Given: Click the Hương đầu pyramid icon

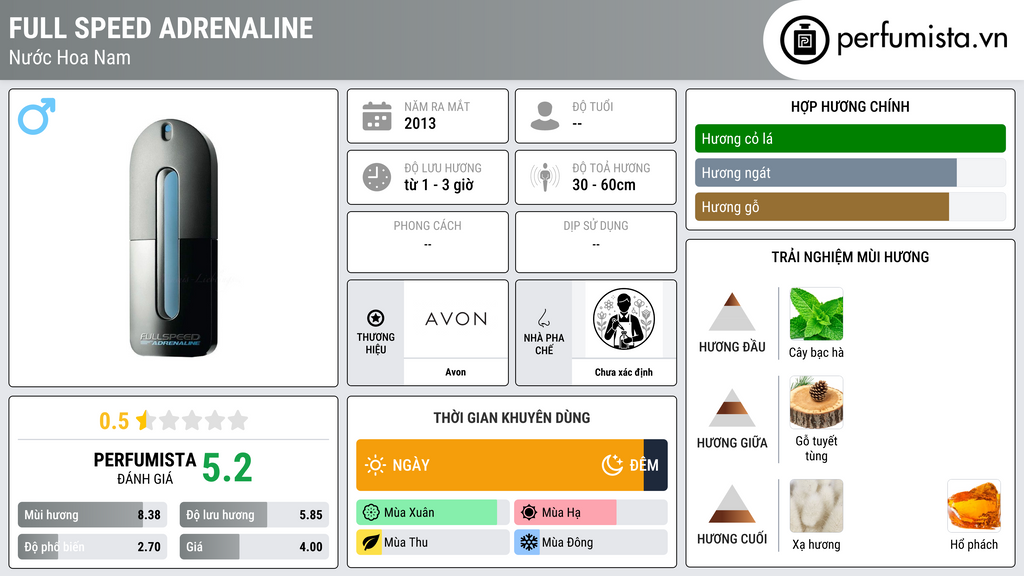Looking at the screenshot, I should point(732,312).
